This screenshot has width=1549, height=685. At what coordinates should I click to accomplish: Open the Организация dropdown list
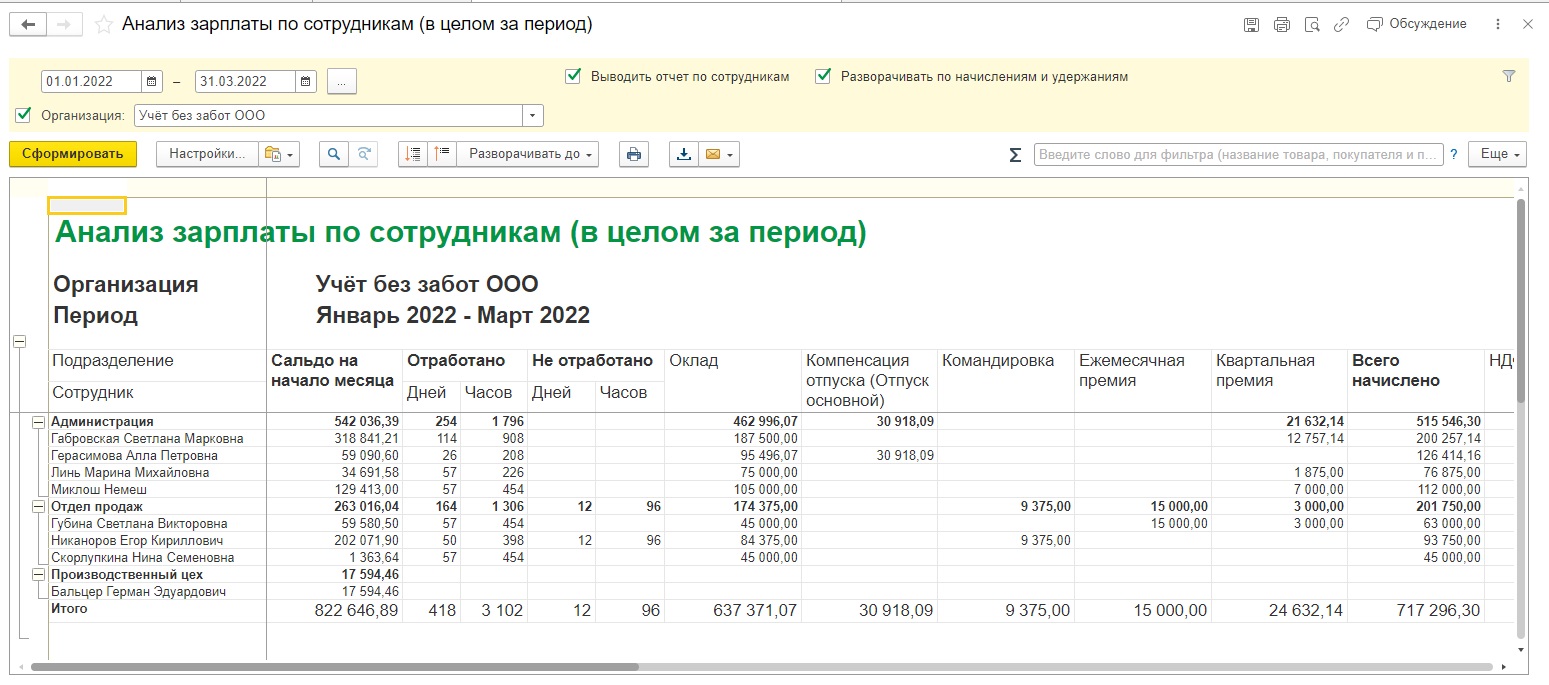tap(534, 115)
